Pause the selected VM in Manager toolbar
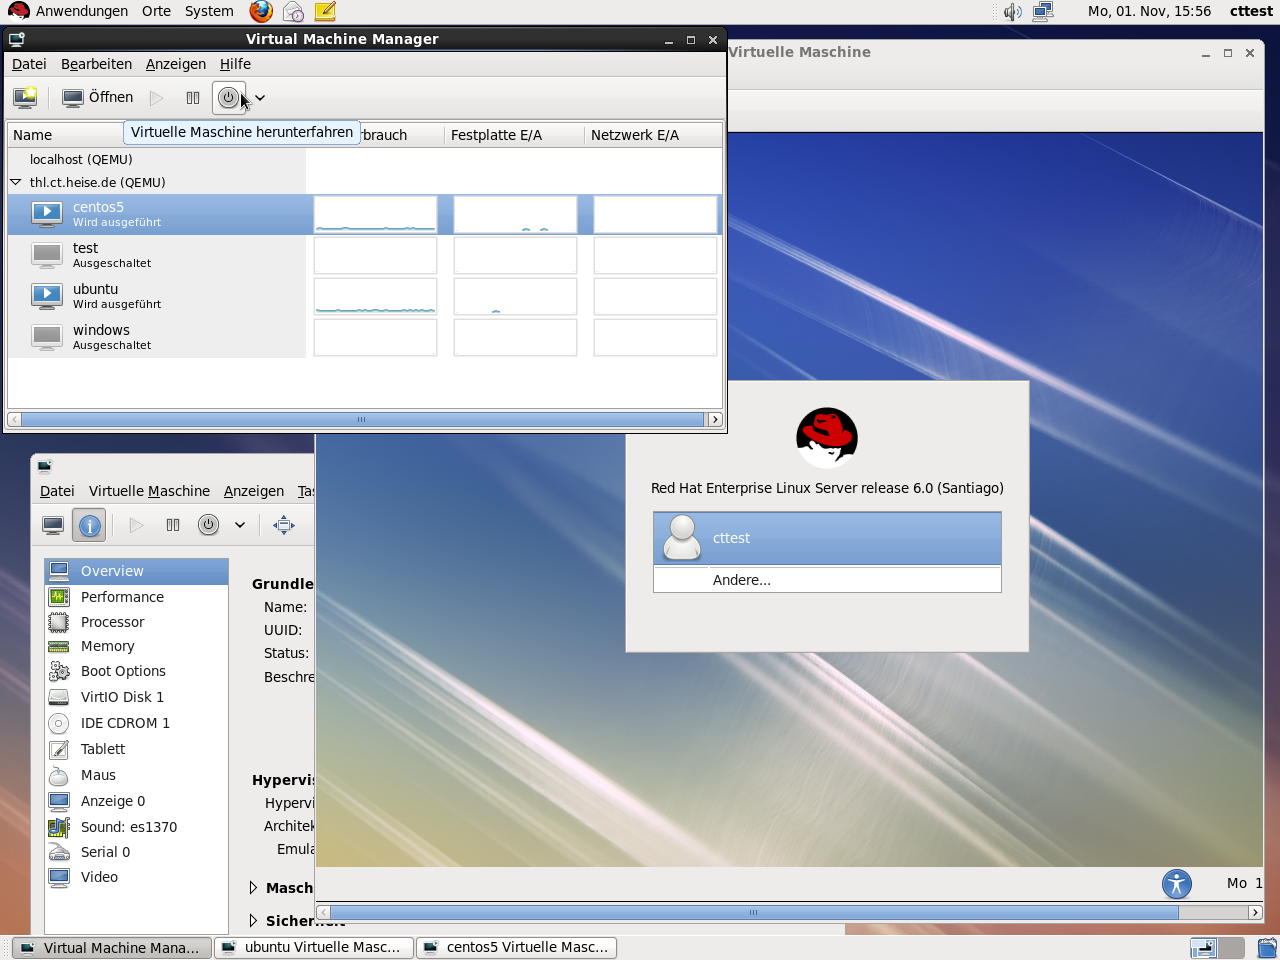 tap(193, 98)
